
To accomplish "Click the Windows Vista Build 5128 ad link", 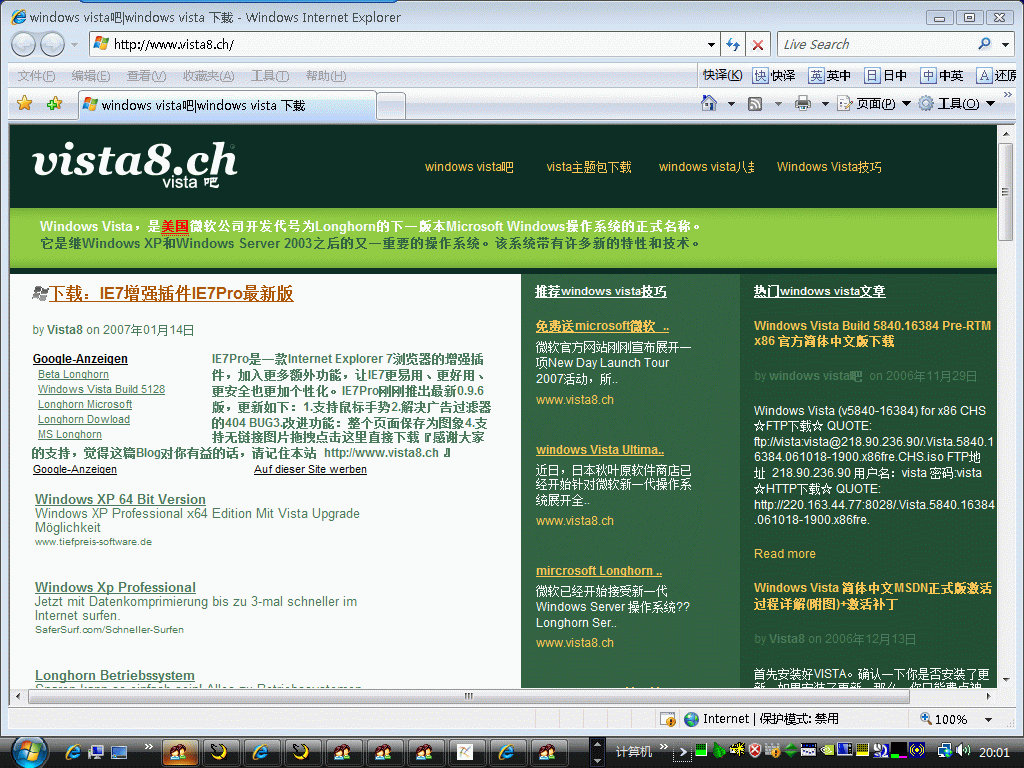I will click(x=101, y=389).
